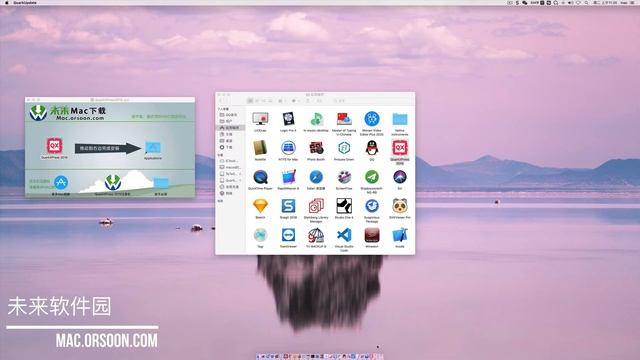Open the gear action menu in Finder toolbar

[295, 100]
